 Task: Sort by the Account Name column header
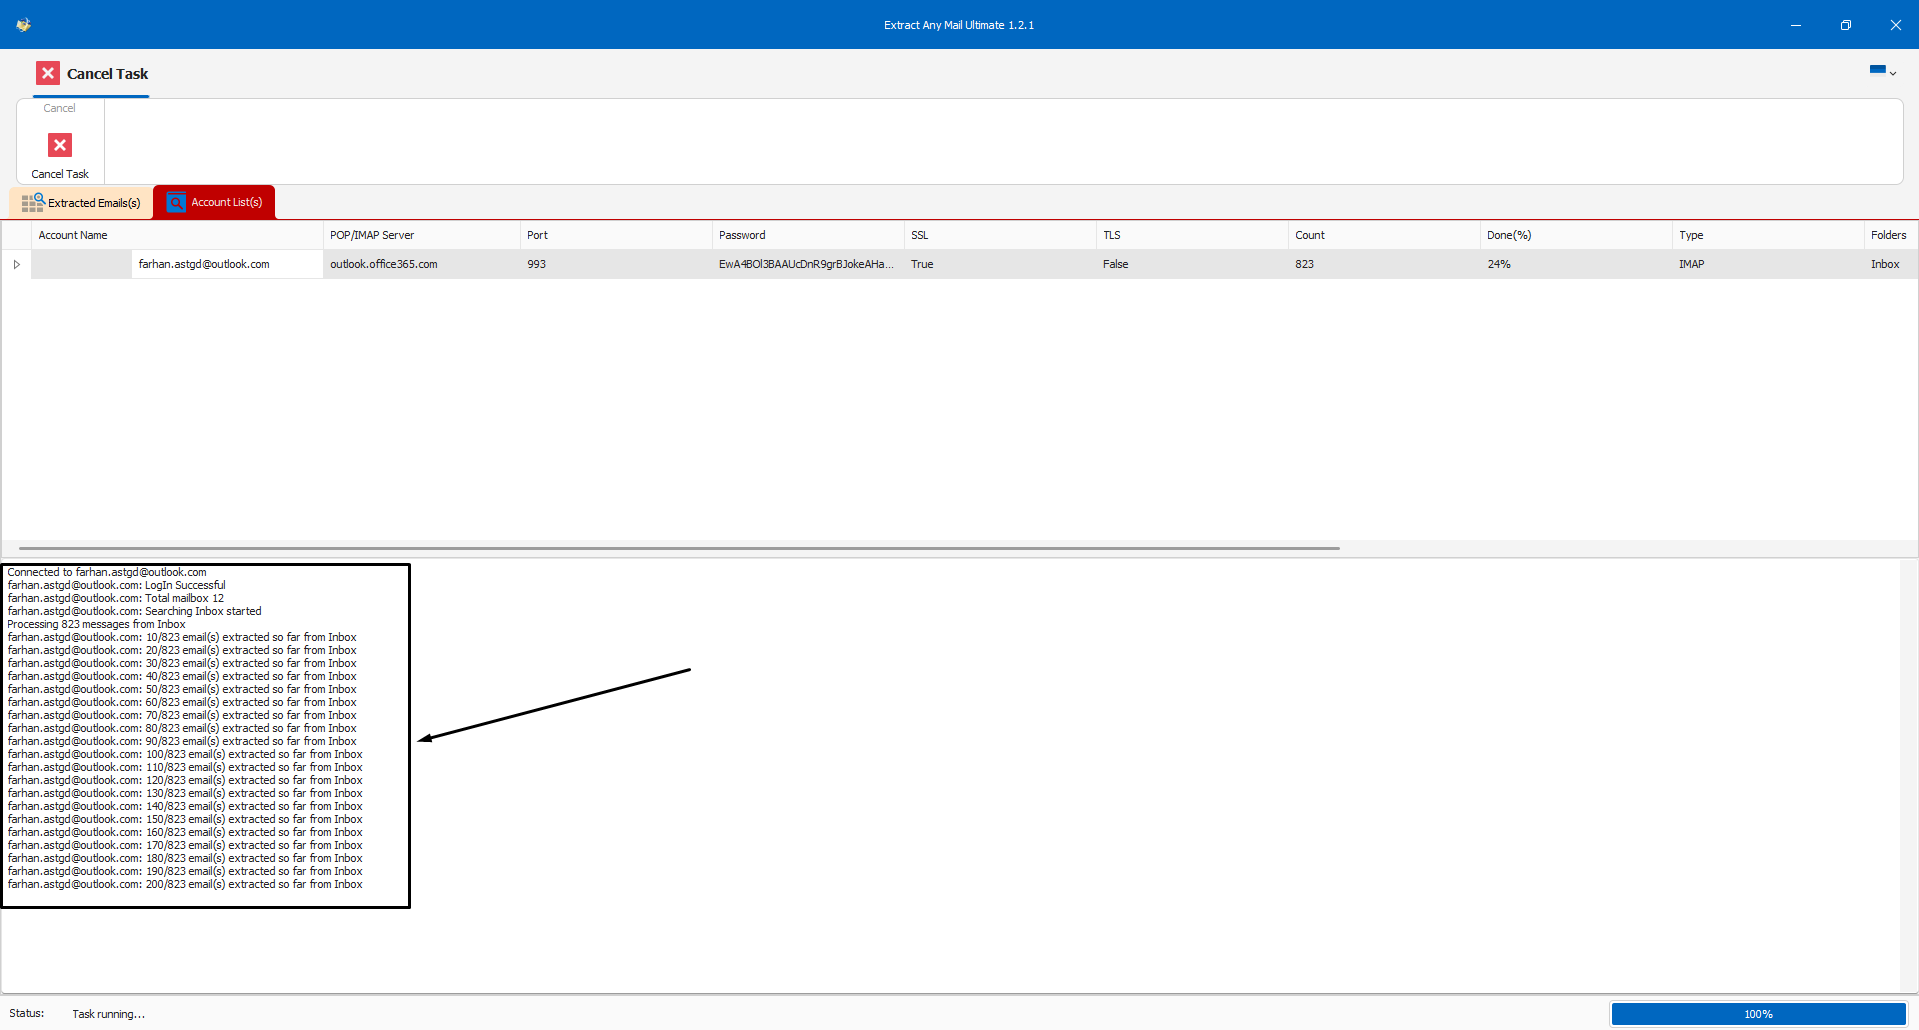tap(73, 236)
